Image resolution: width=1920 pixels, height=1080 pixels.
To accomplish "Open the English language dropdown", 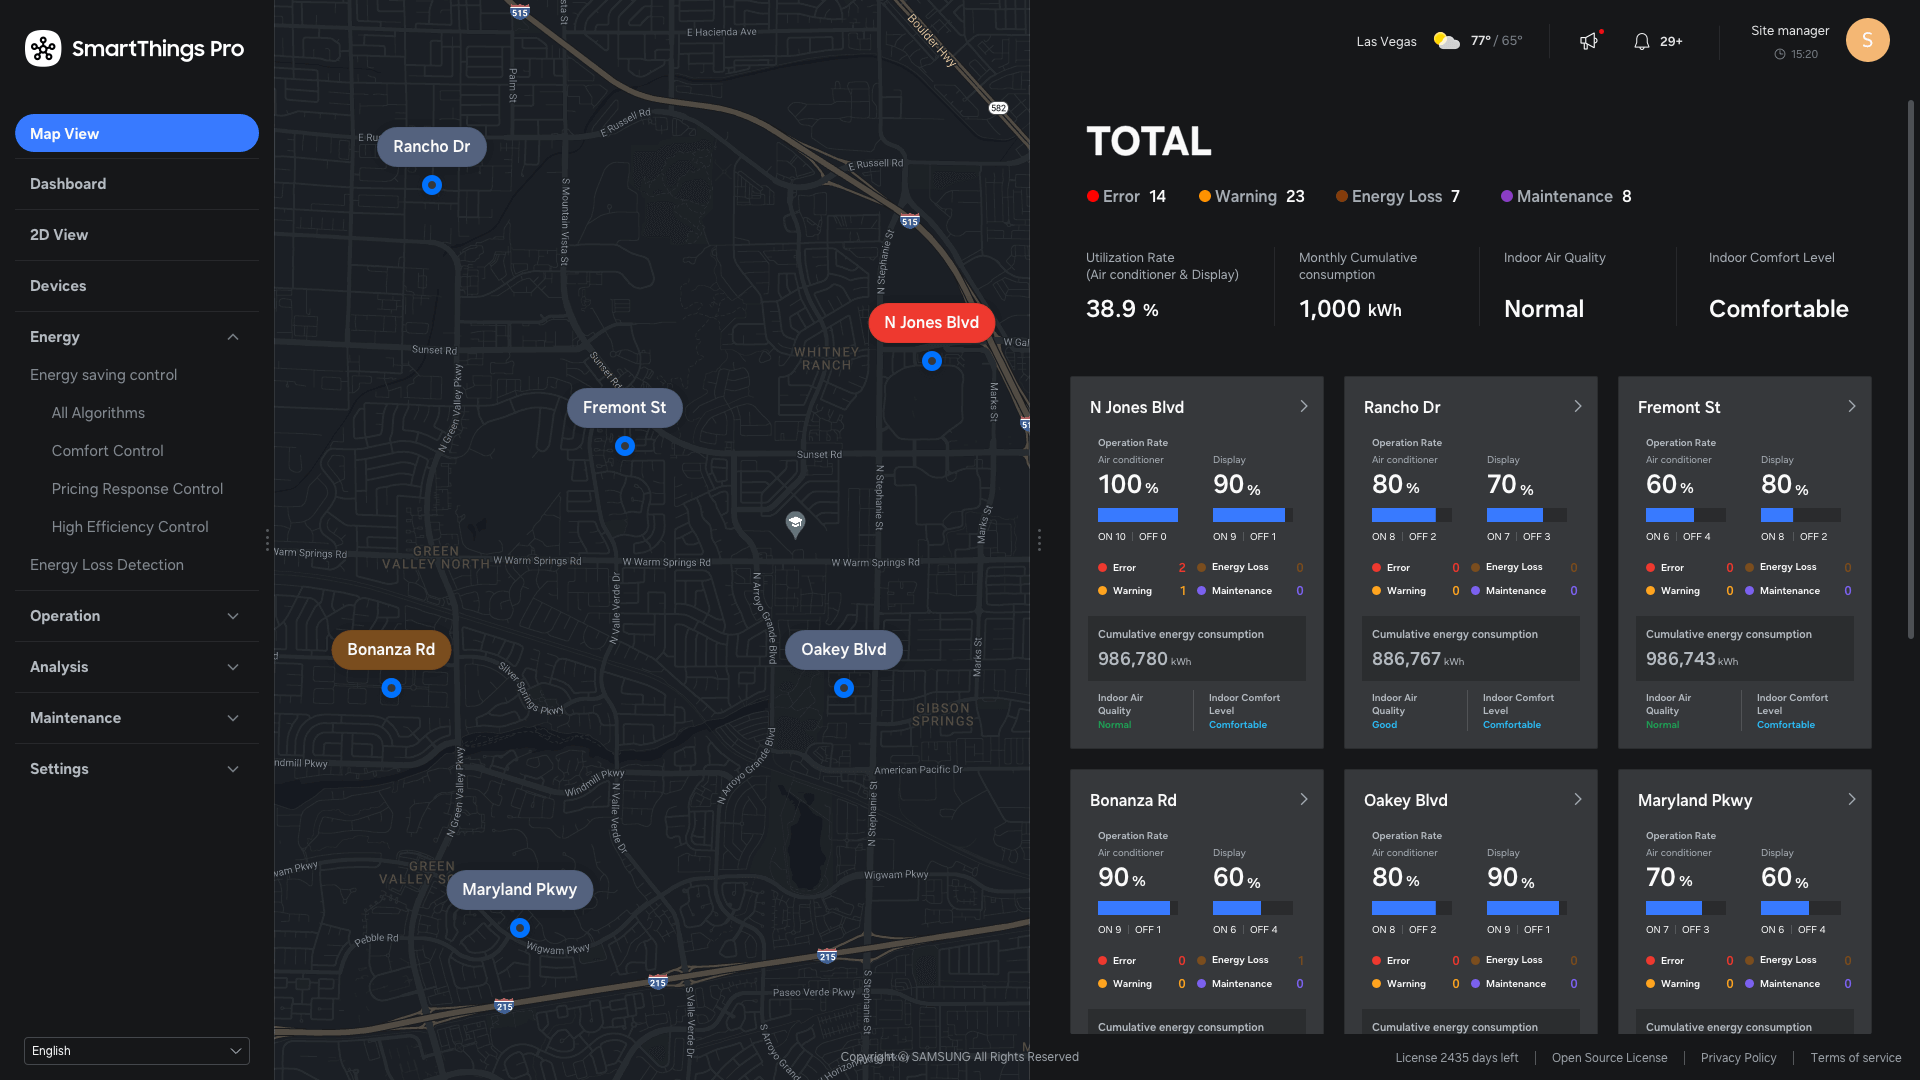I will coord(137,1050).
